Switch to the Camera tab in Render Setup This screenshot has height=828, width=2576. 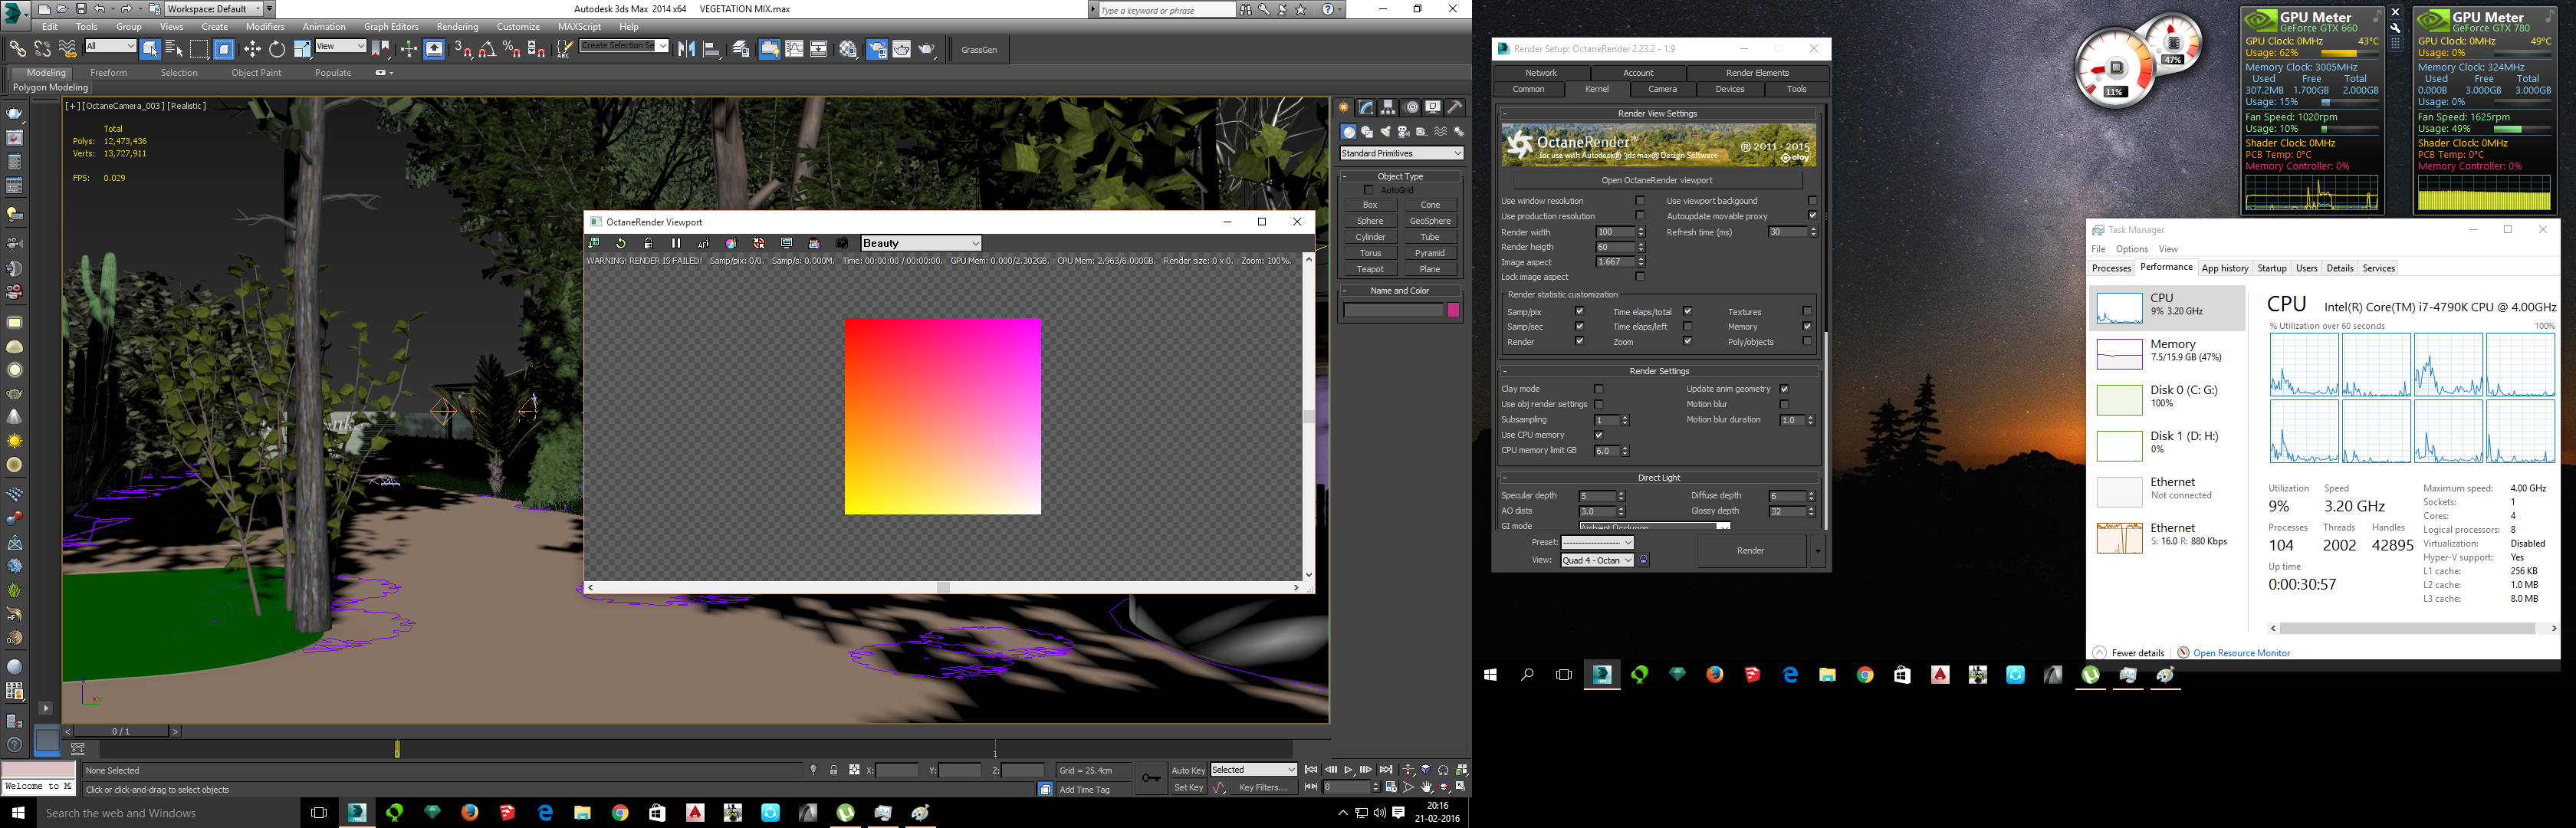[x=1662, y=89]
